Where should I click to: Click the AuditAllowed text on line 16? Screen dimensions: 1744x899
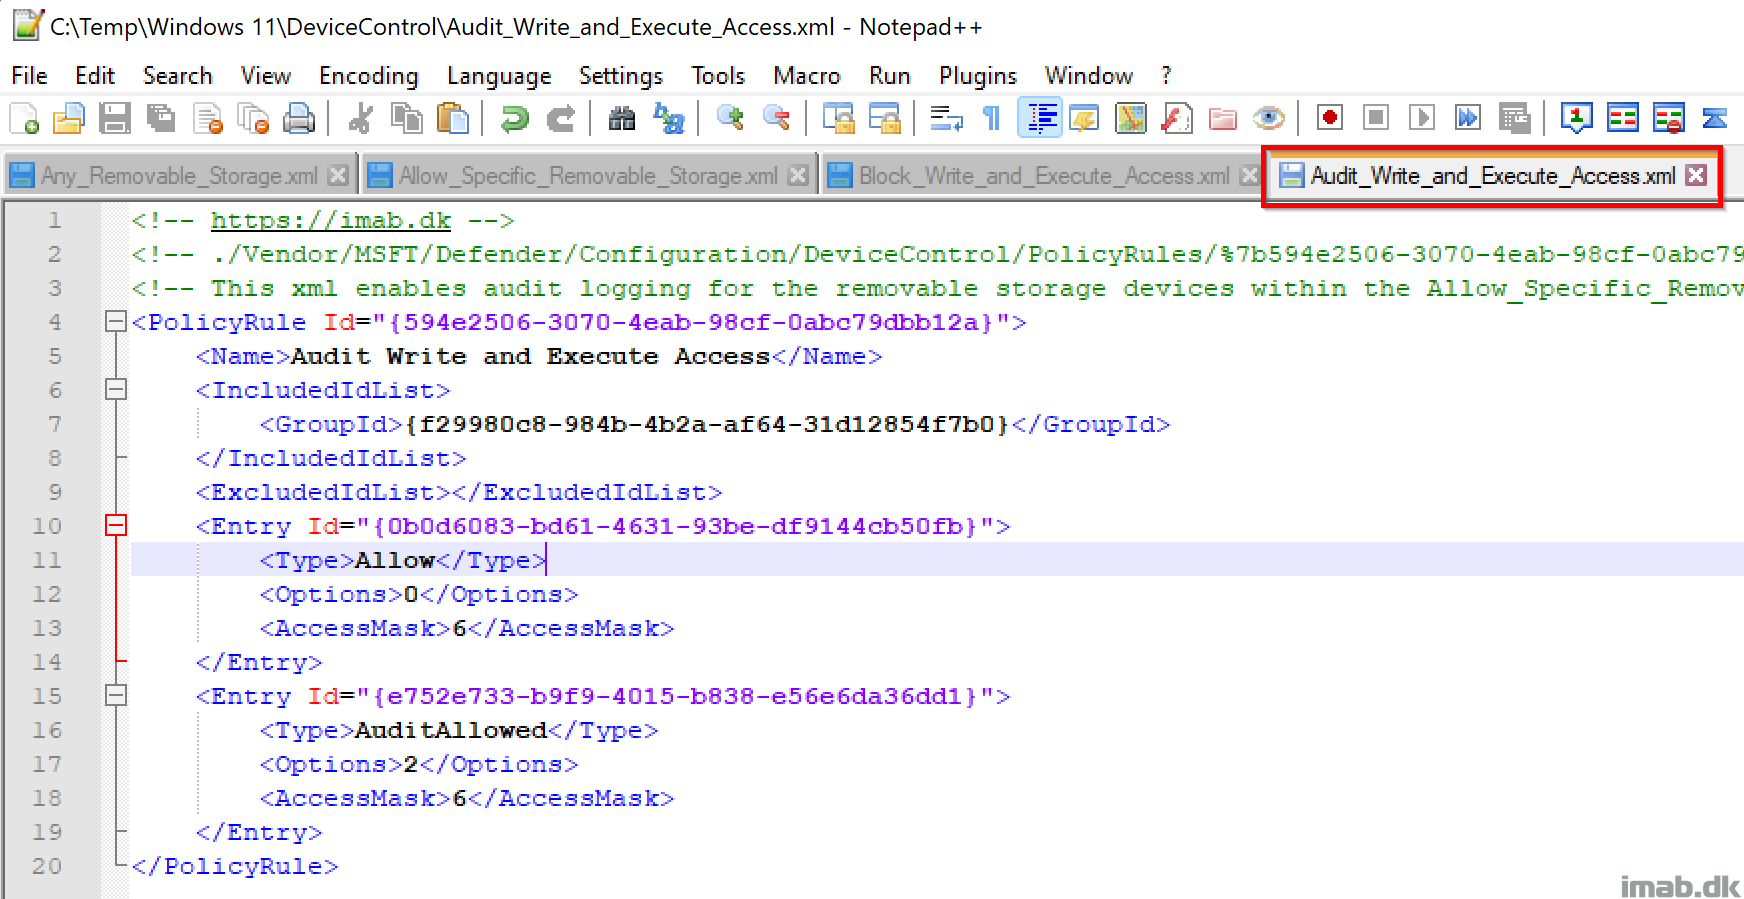(x=451, y=730)
